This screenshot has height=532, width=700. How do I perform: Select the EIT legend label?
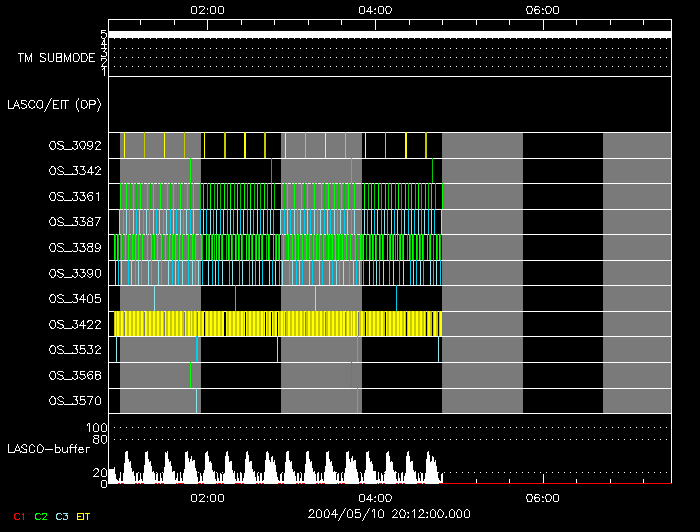point(83,516)
